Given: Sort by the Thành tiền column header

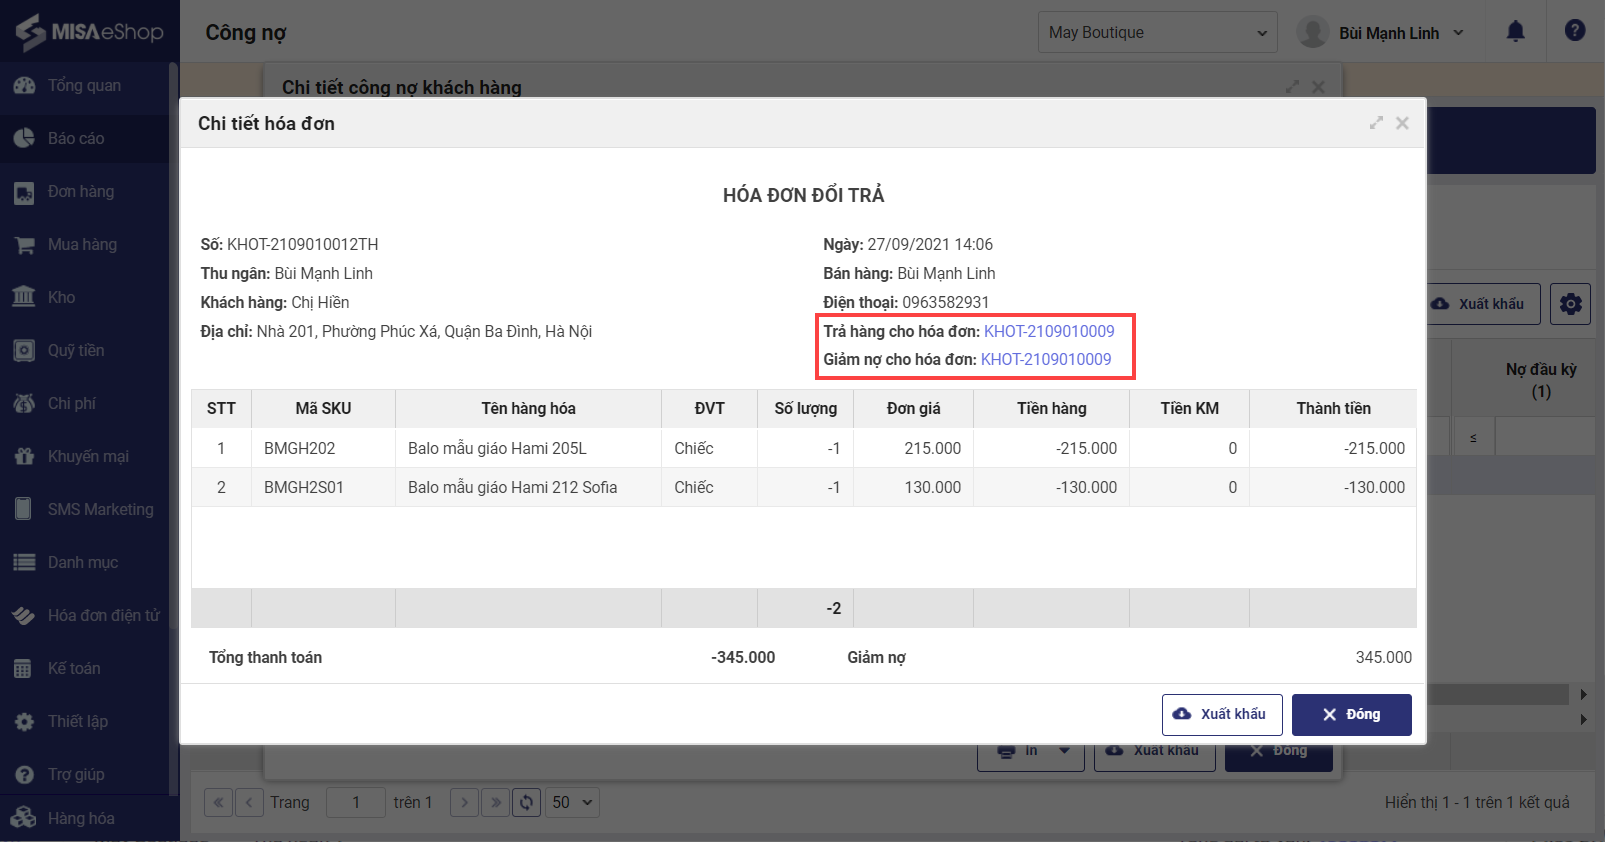Looking at the screenshot, I should (x=1333, y=408).
